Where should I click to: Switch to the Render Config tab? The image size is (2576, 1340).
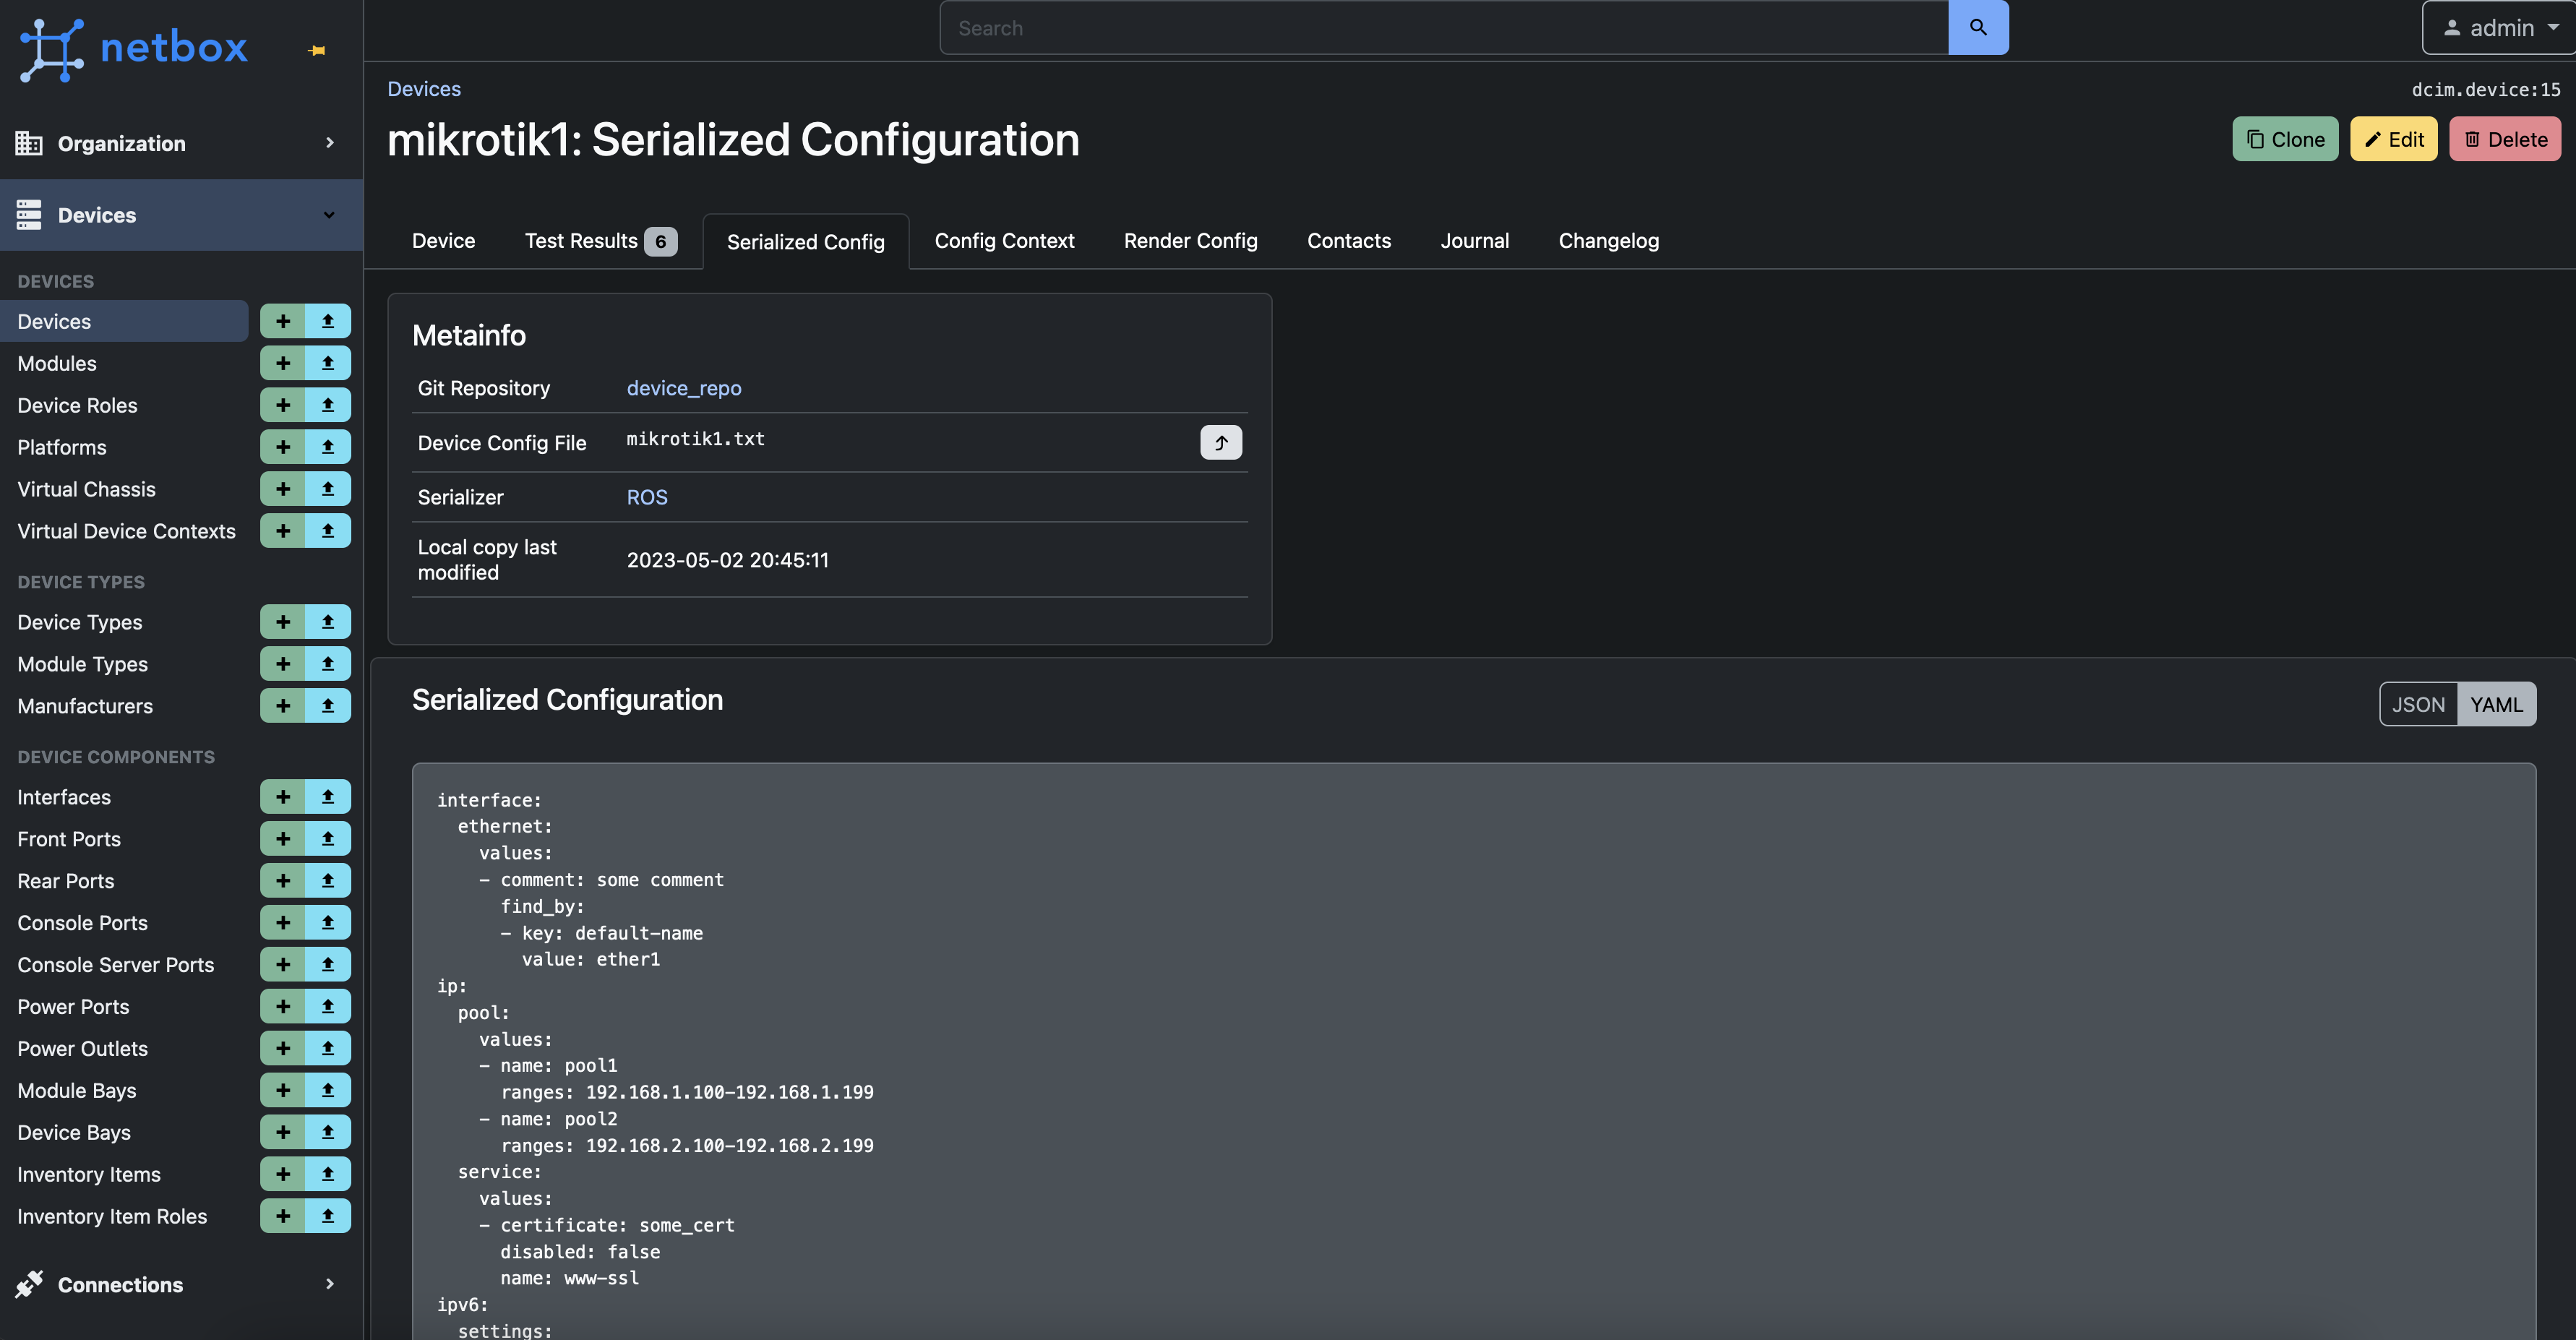pyautogui.click(x=1190, y=241)
